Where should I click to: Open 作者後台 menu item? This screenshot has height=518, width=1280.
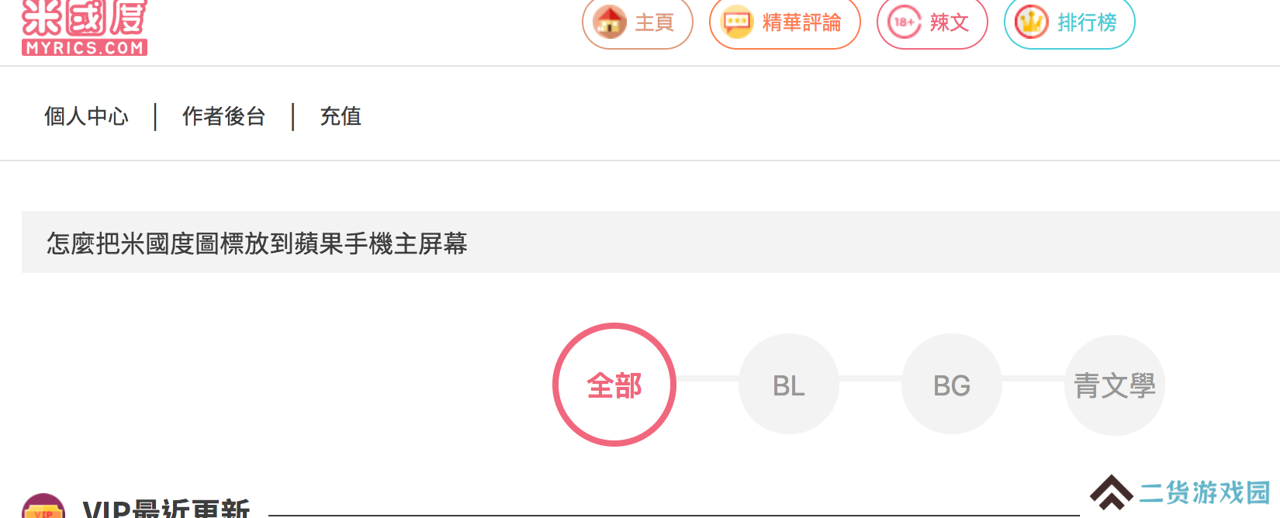224,117
